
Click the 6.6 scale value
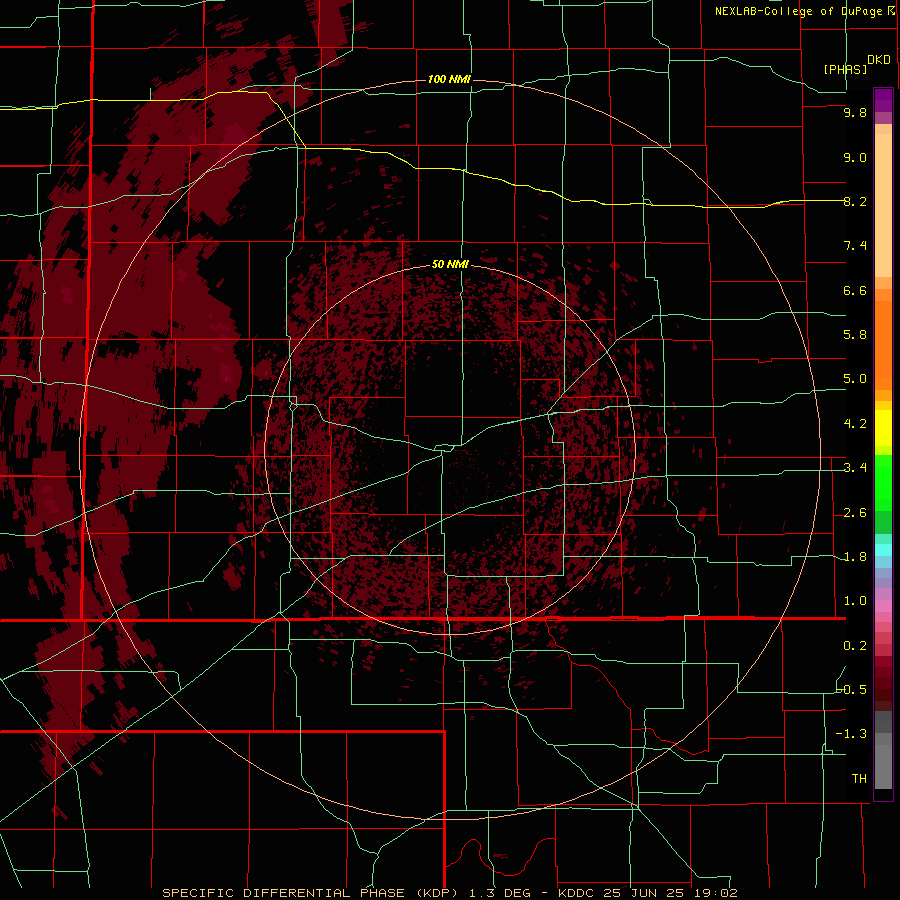[855, 290]
